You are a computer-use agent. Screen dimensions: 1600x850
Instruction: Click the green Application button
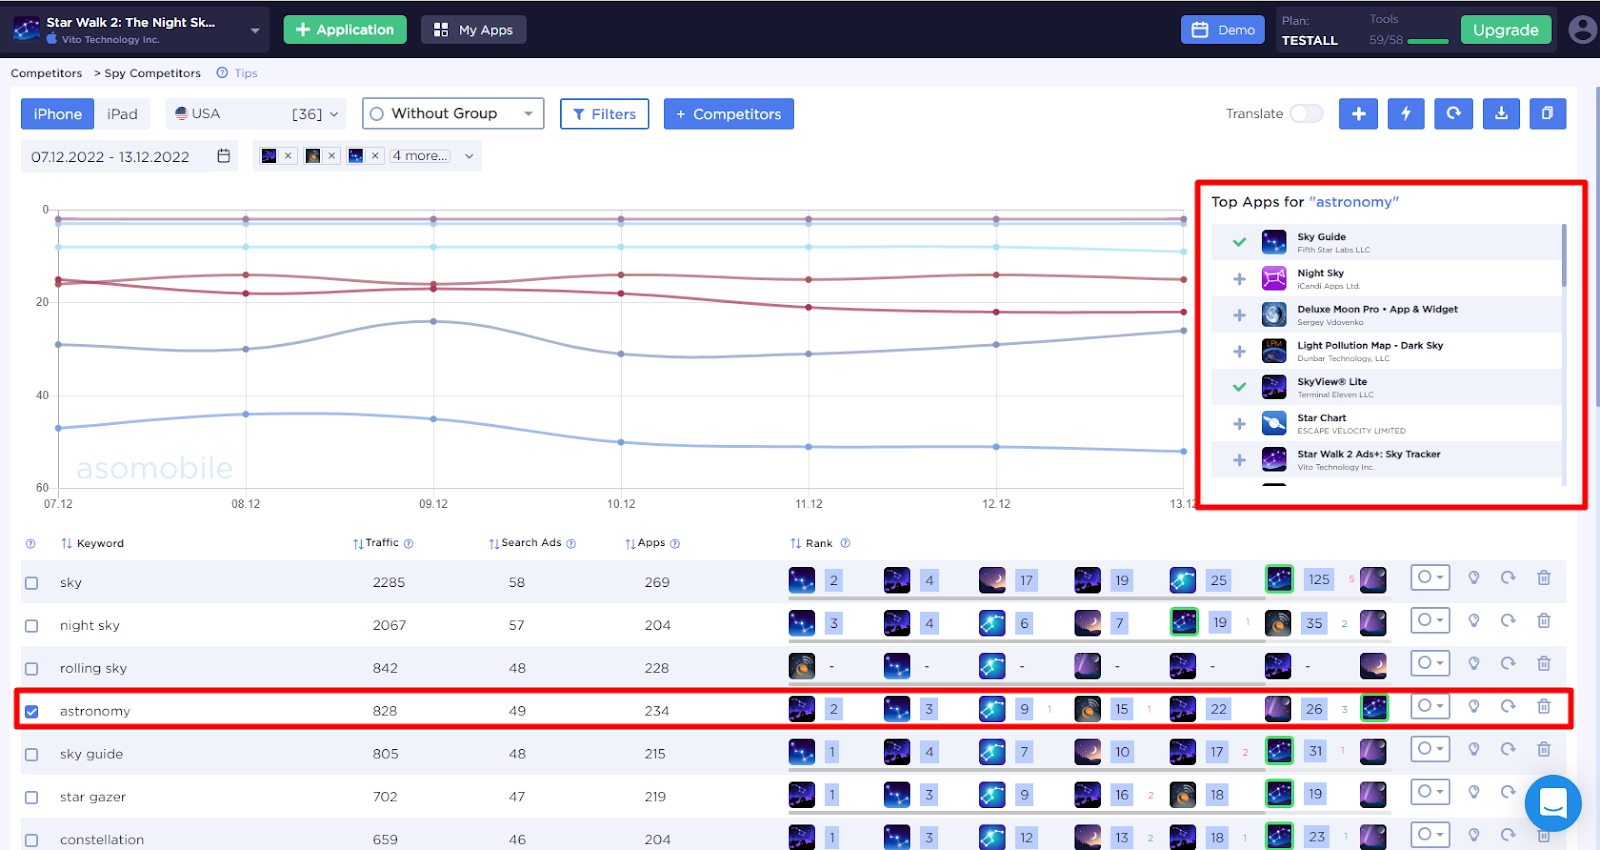(345, 30)
